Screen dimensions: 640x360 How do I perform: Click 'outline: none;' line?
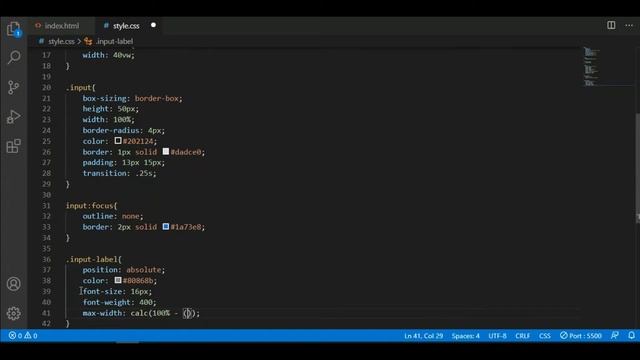click(113, 216)
